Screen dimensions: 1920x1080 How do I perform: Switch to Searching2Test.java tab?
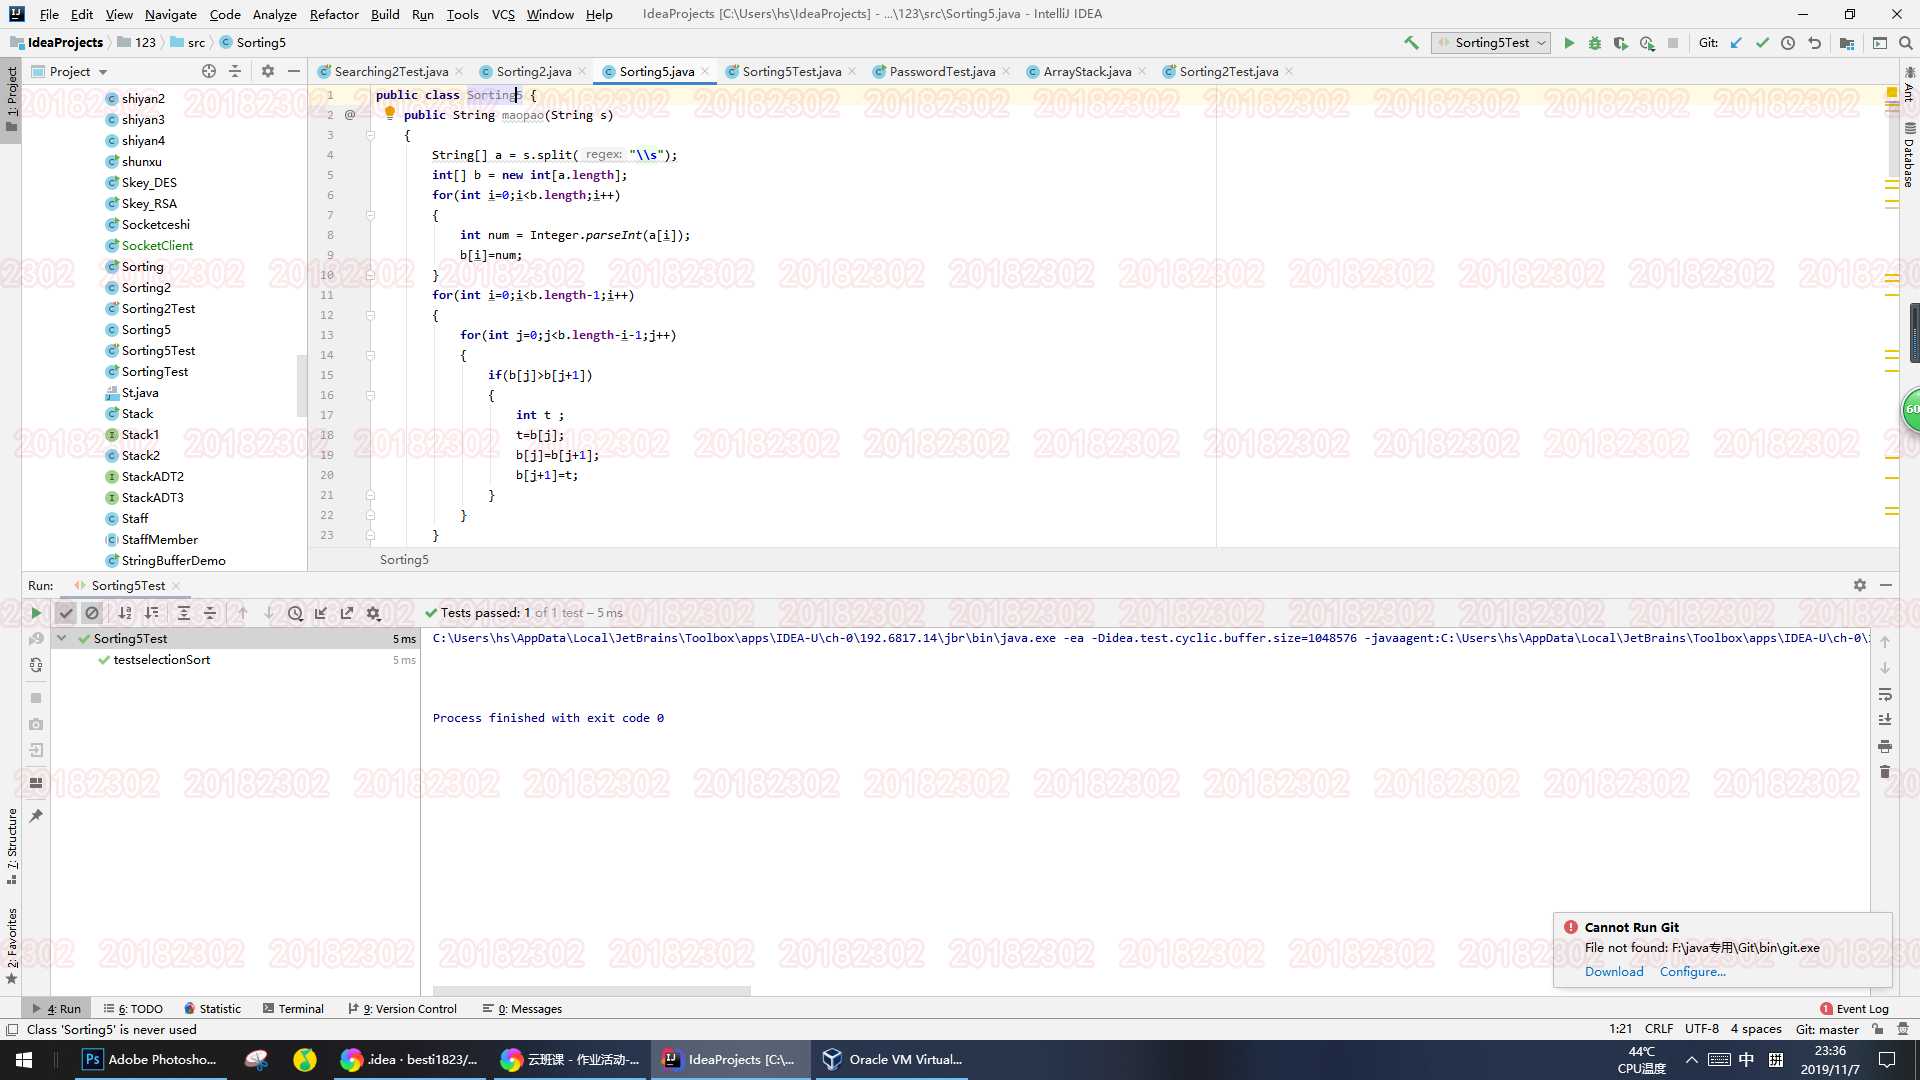pos(390,71)
